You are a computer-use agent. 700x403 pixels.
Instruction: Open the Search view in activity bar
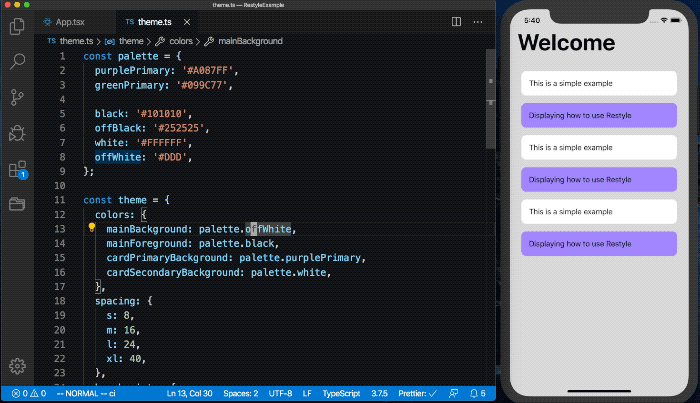click(x=17, y=61)
